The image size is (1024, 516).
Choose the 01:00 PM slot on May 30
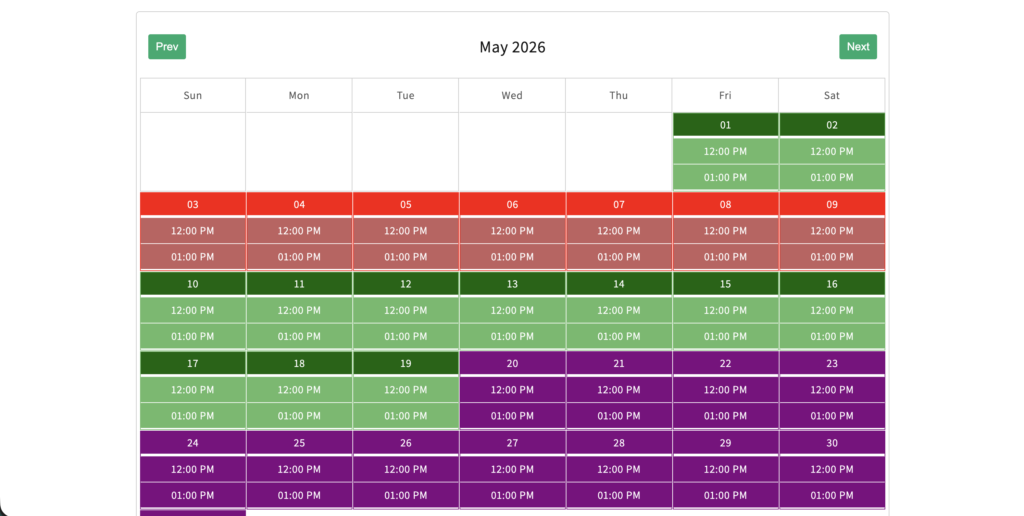pos(831,495)
